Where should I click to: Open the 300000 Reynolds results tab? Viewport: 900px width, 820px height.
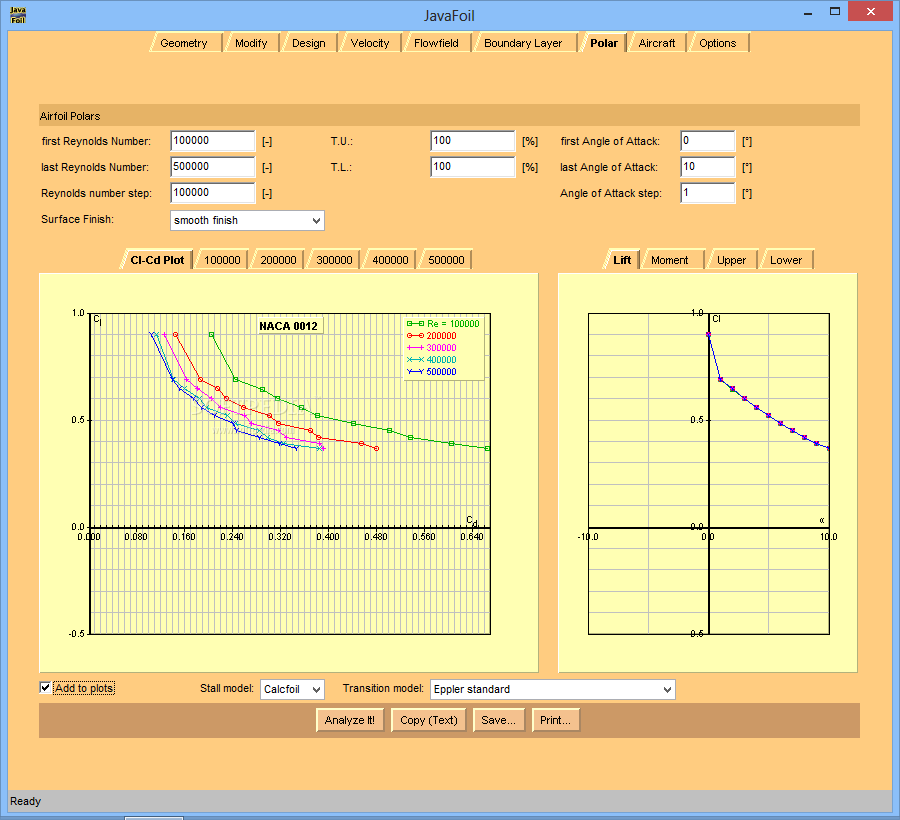point(335,260)
